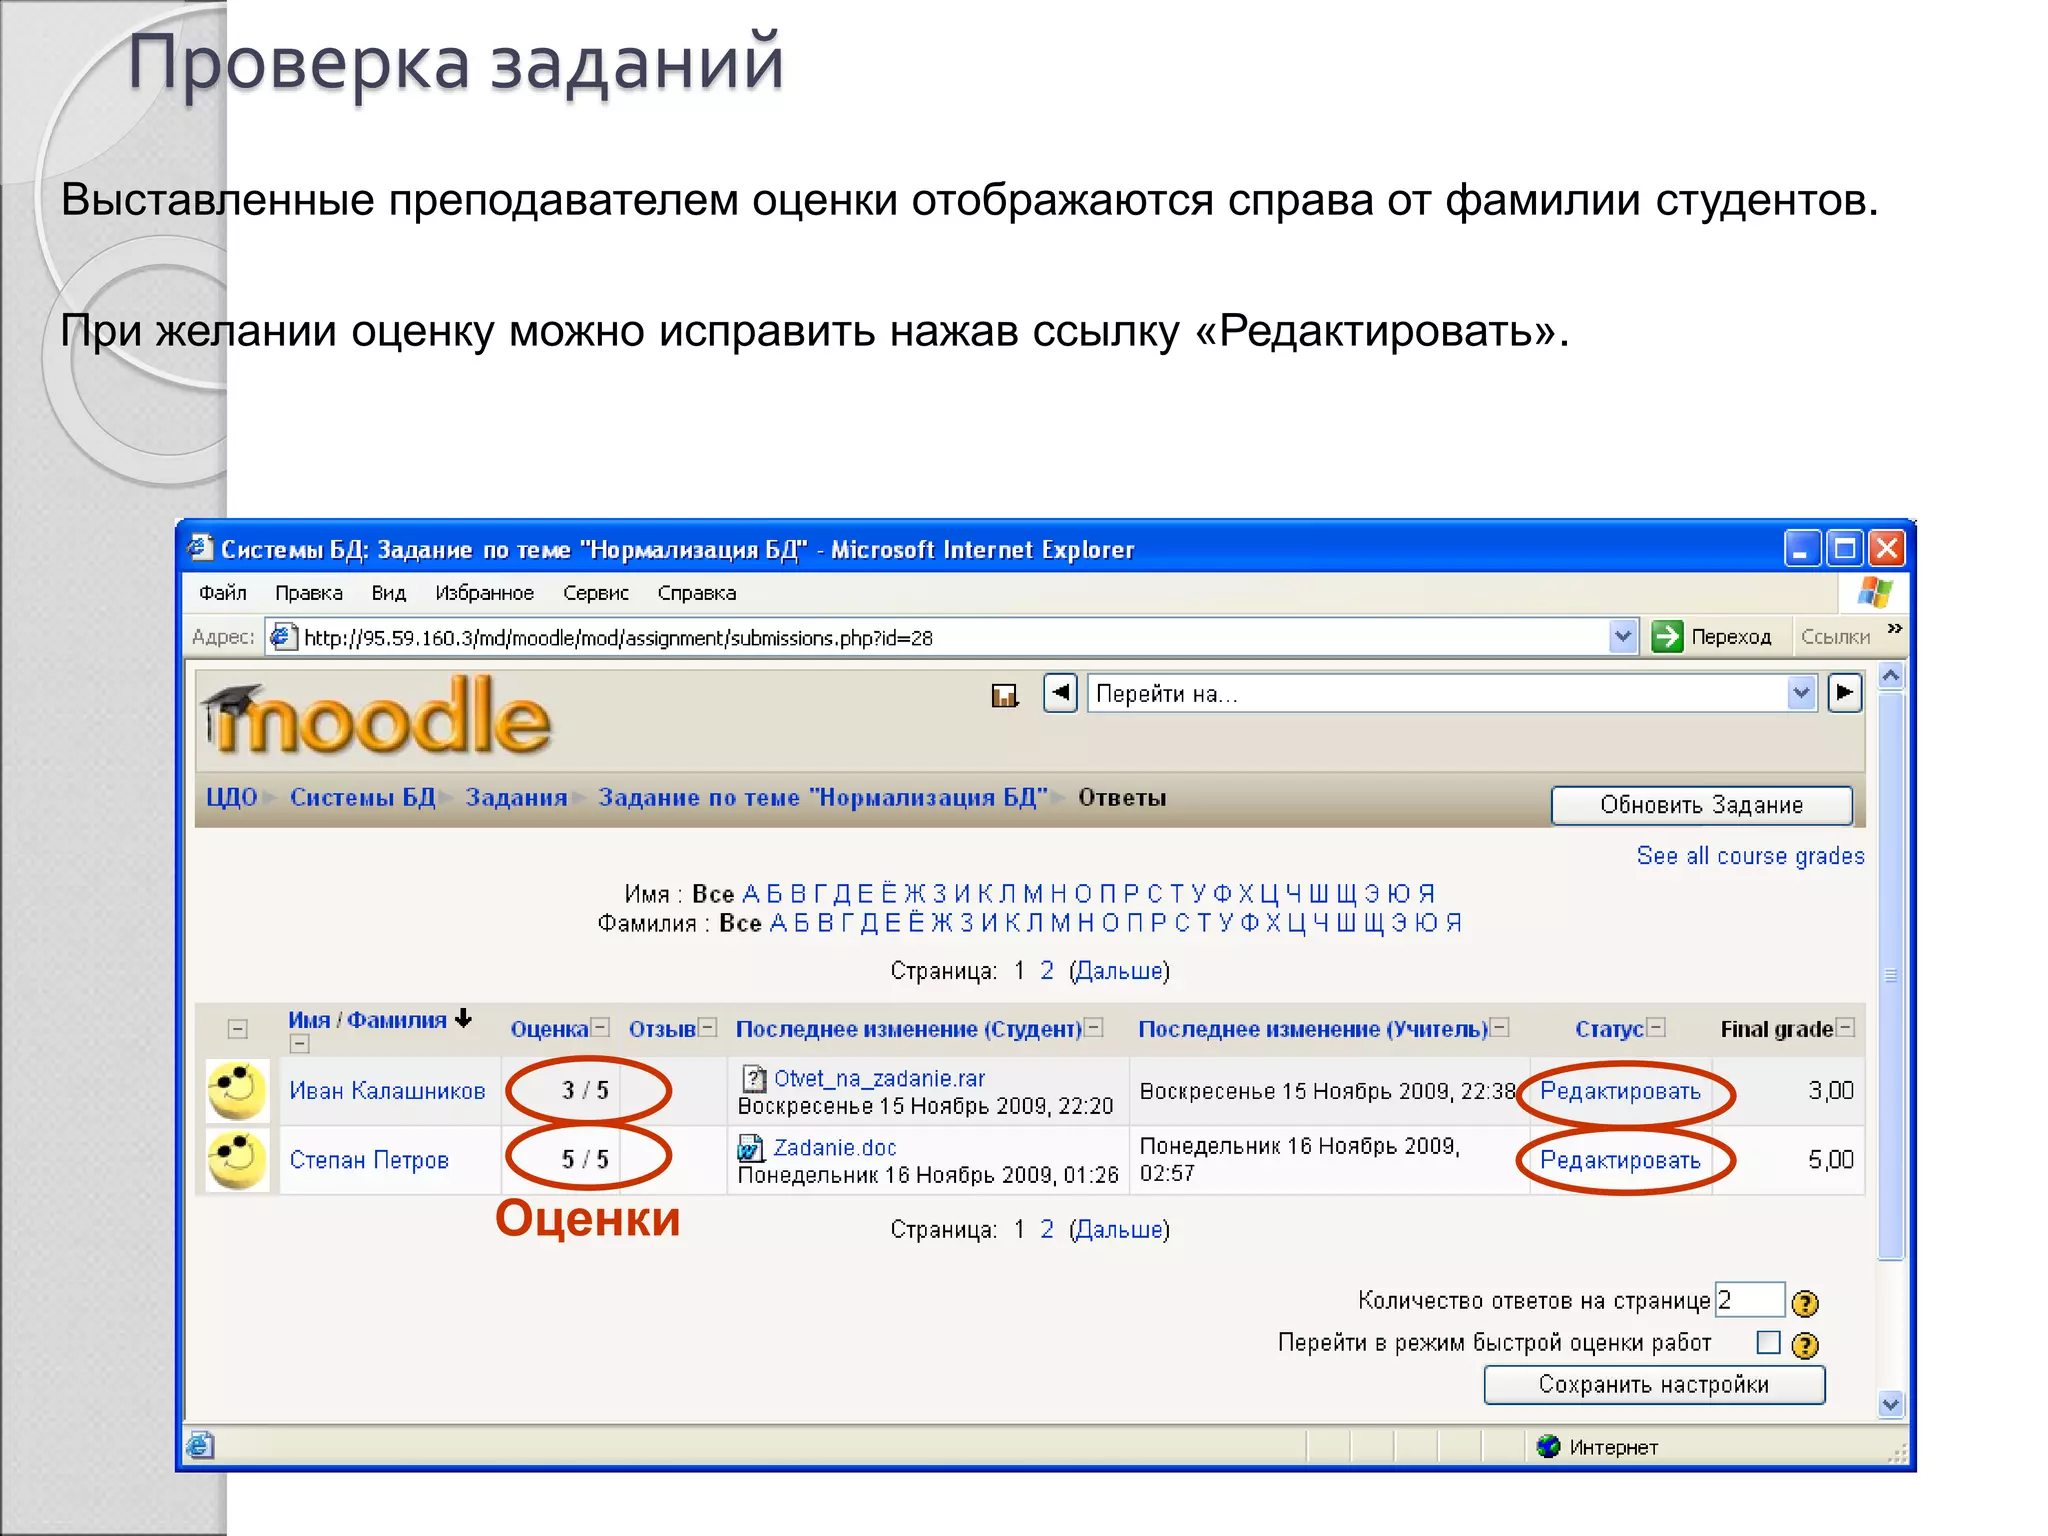Go to next activity arrow button
Screen dimensions: 2048x1536
[1845, 692]
